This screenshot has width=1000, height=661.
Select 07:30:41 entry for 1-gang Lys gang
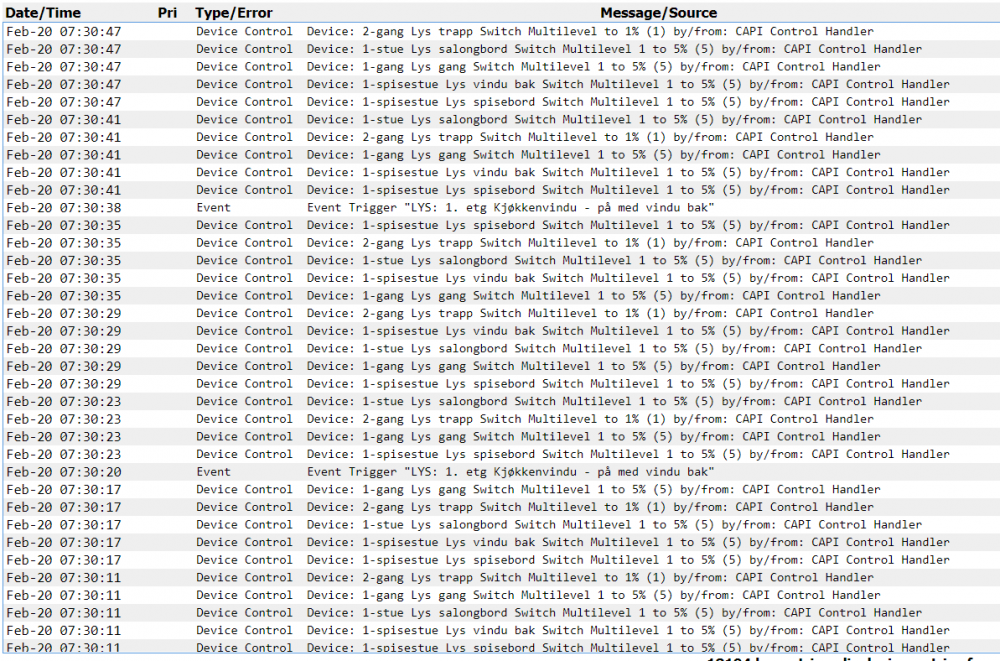(593, 155)
